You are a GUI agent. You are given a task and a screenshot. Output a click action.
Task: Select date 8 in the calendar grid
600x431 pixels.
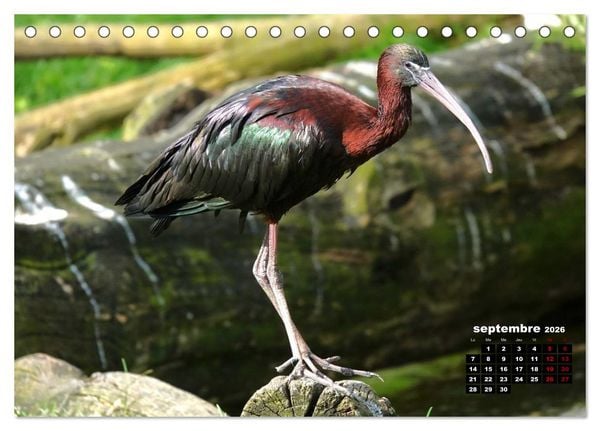point(488,359)
